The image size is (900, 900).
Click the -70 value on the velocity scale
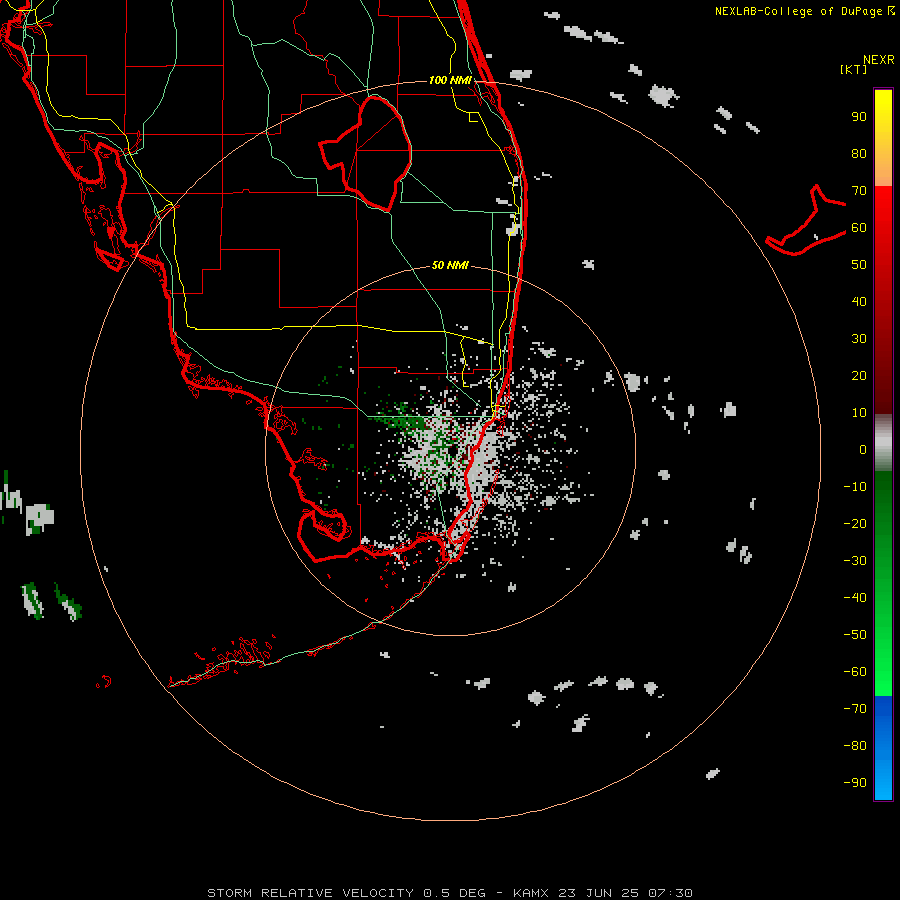855,709
